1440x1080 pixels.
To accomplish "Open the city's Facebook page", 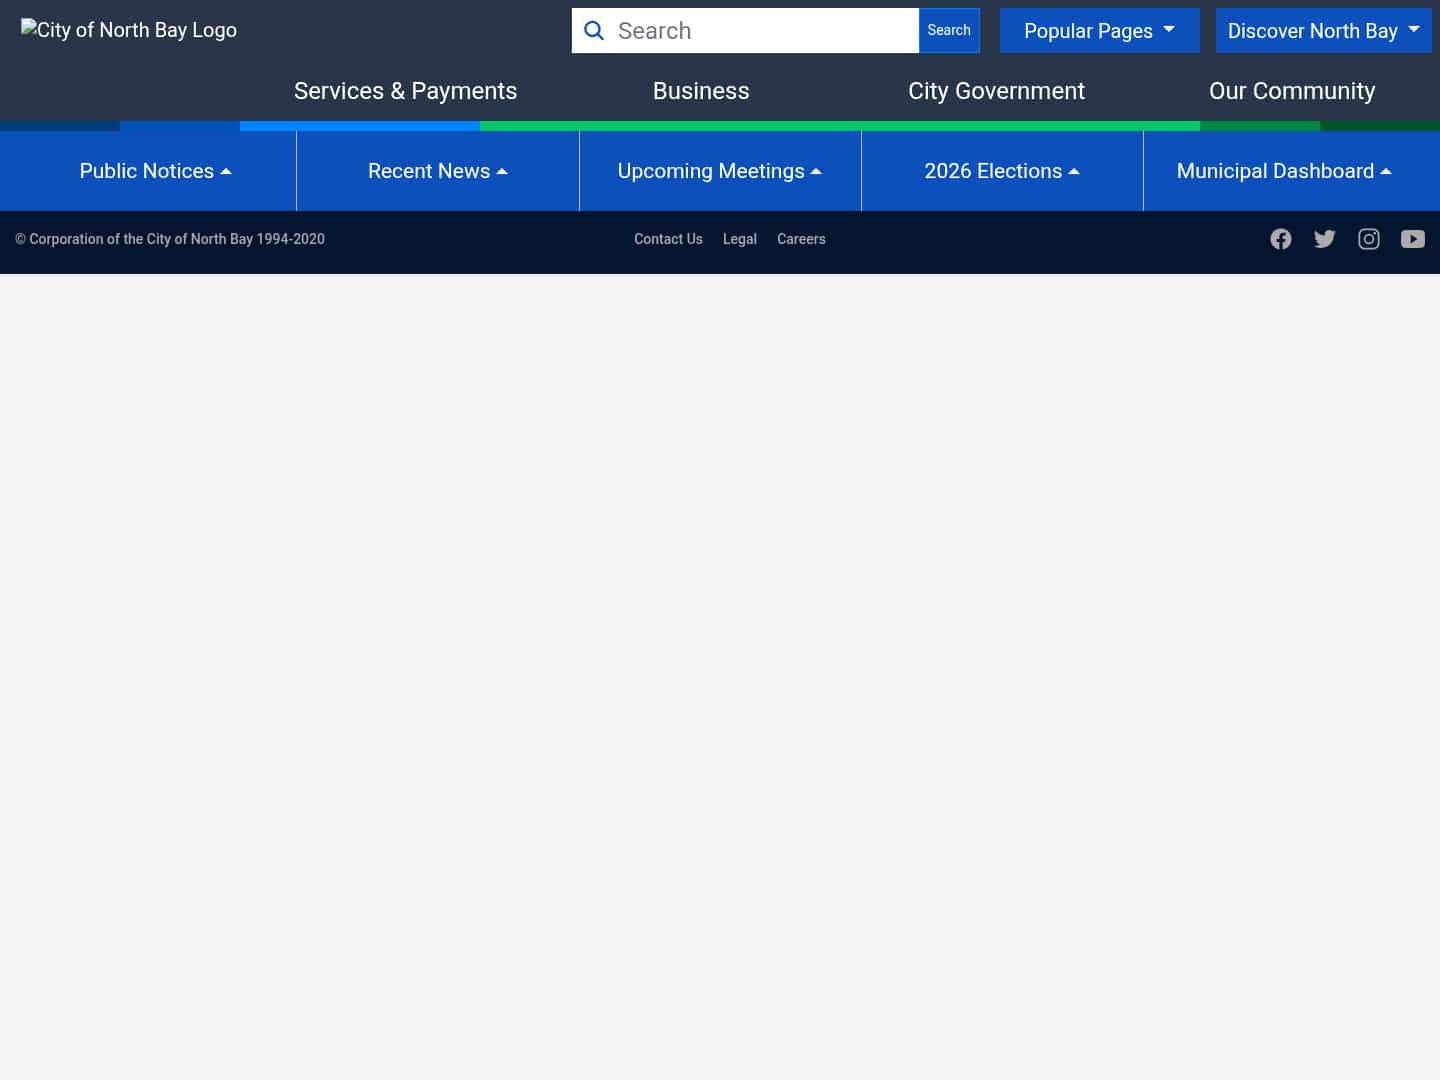I will coord(1281,239).
